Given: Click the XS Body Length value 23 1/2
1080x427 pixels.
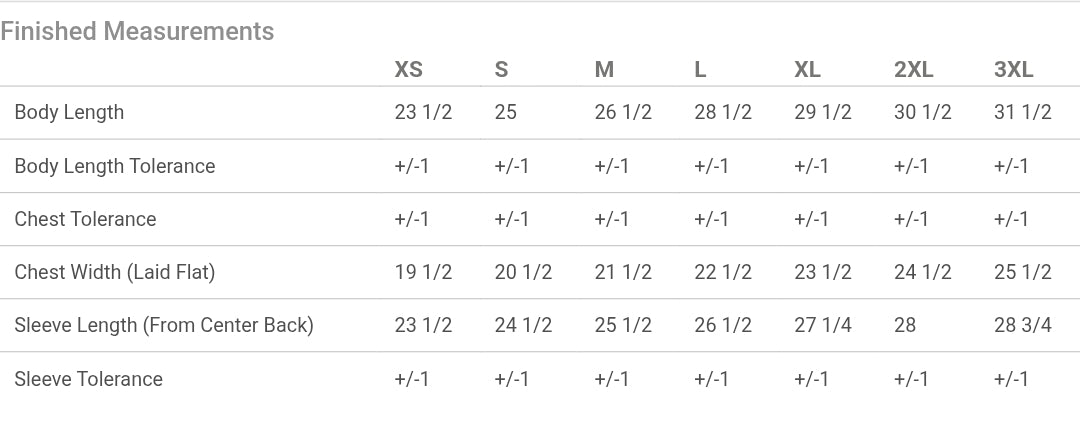Looking at the screenshot, I should click(423, 112).
